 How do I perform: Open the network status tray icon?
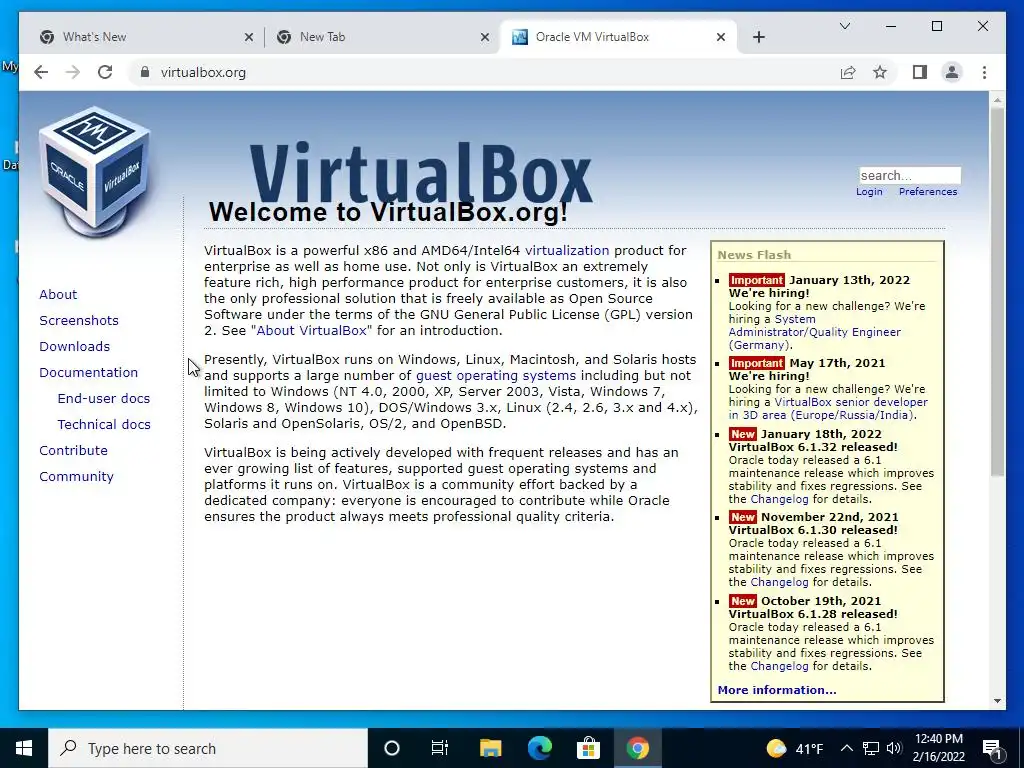click(871, 748)
